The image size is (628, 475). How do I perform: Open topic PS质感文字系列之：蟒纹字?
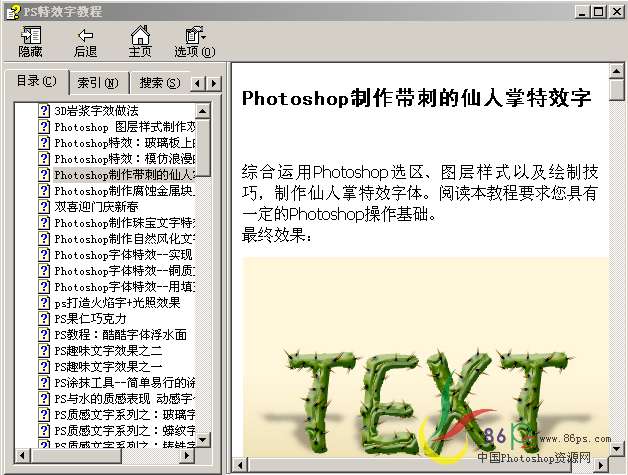click(x=125, y=431)
